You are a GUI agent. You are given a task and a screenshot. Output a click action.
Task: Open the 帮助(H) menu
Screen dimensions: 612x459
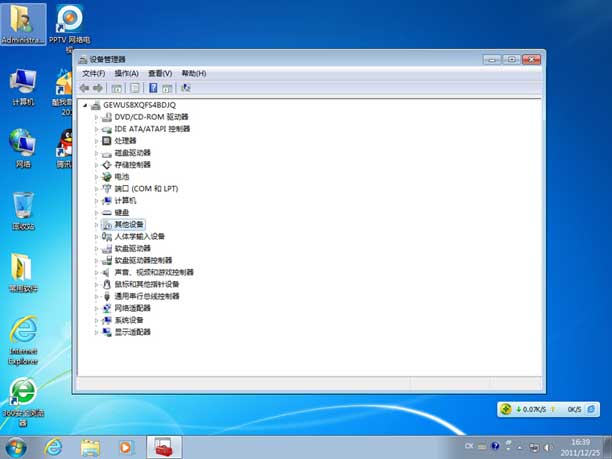[x=194, y=73]
